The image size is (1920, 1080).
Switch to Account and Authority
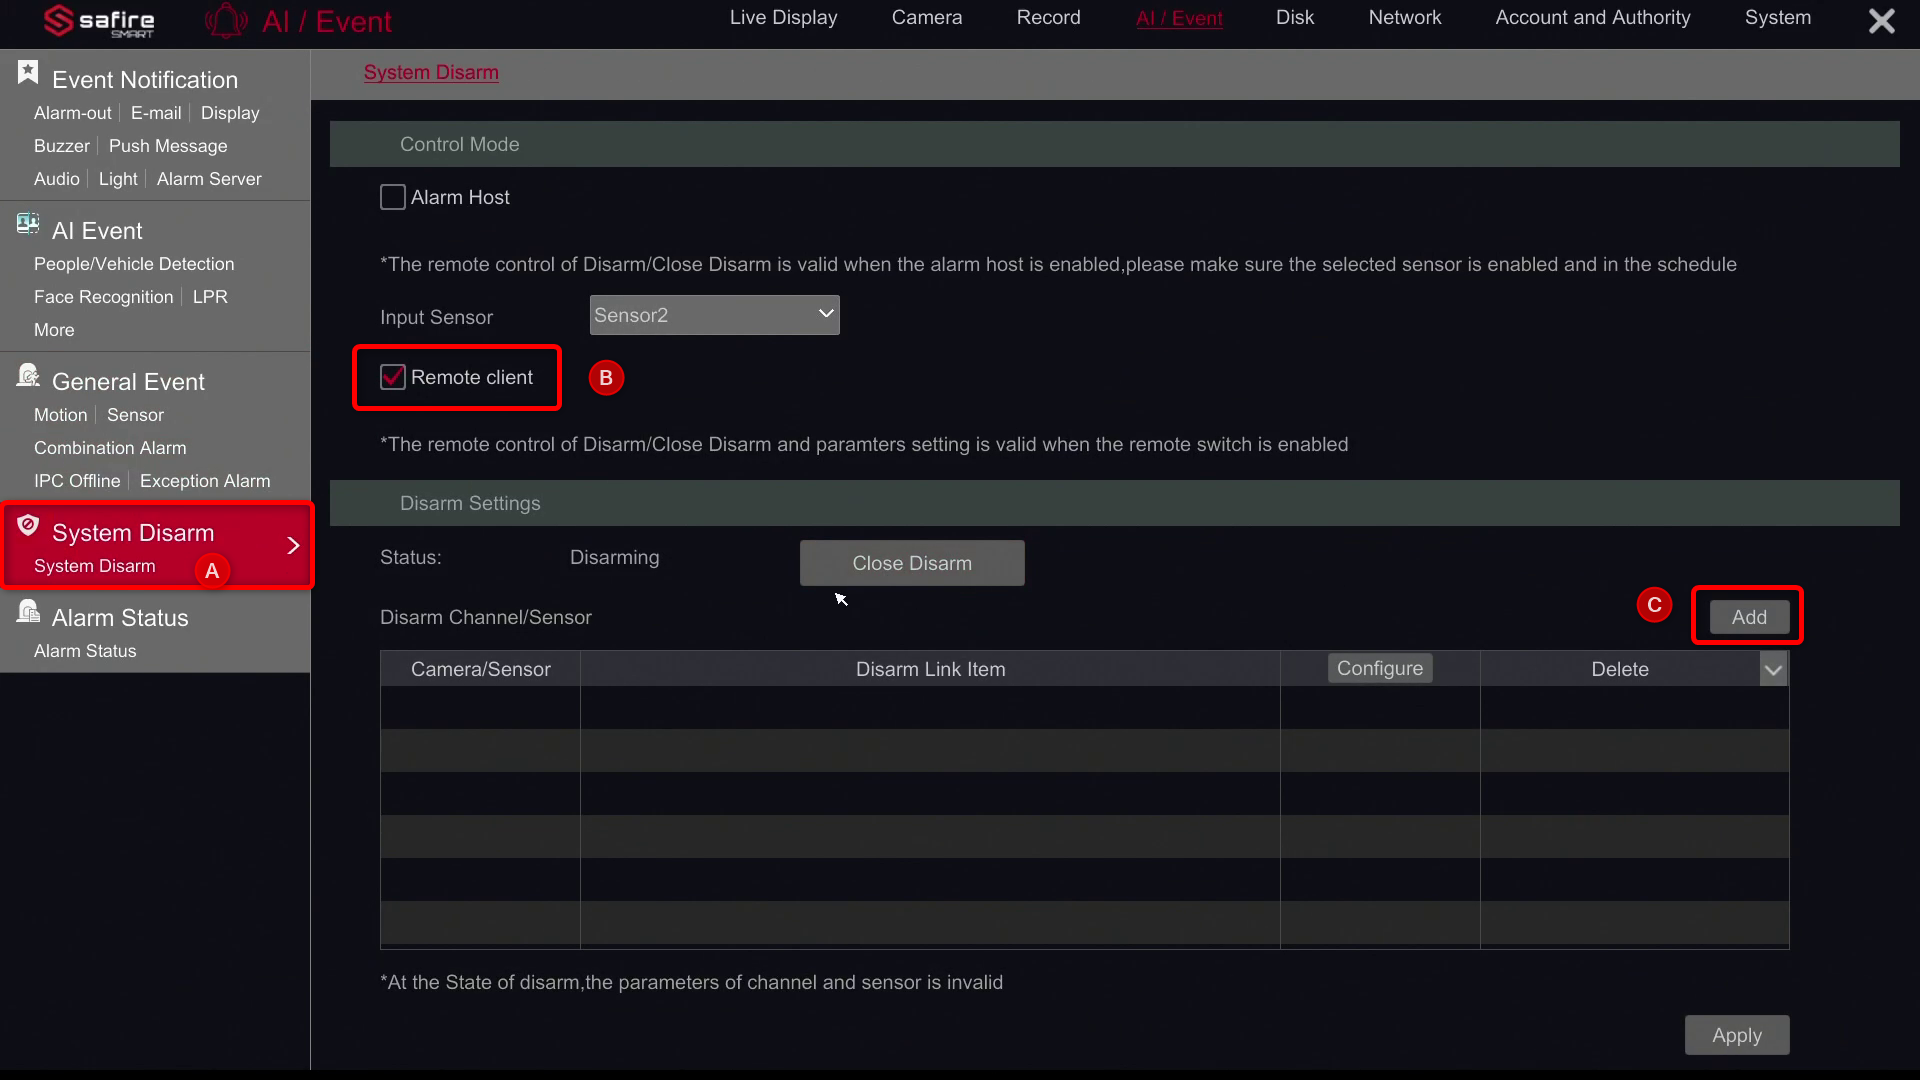[x=1592, y=17]
